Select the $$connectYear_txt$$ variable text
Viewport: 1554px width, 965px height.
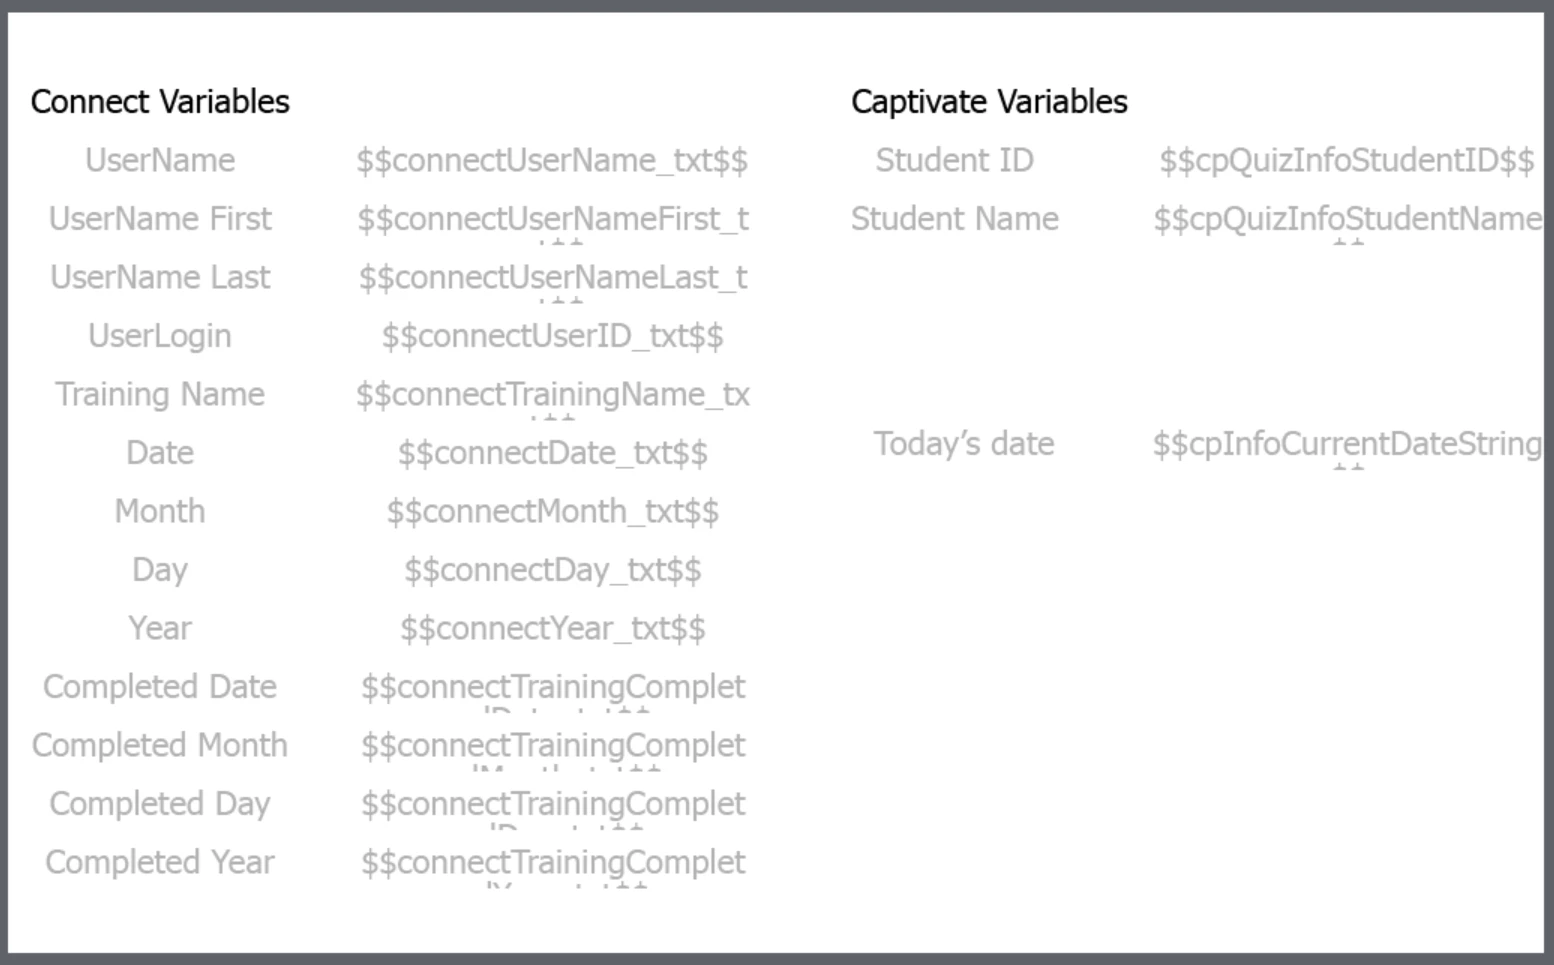click(552, 629)
